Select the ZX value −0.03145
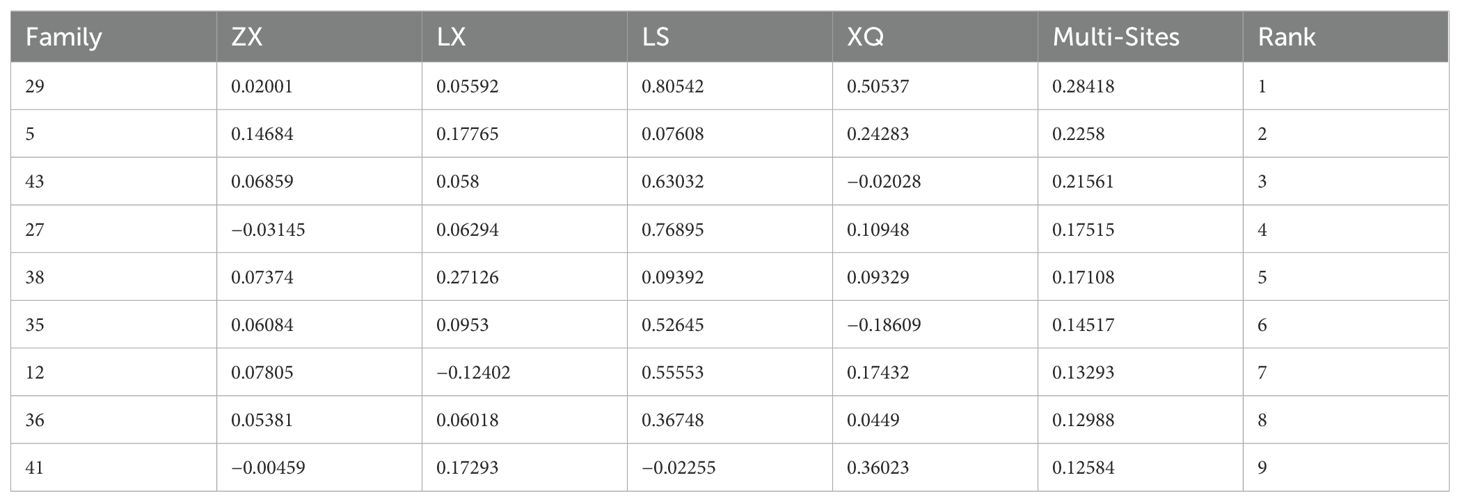Viewport: 1460px width, 502px height. coord(267,230)
